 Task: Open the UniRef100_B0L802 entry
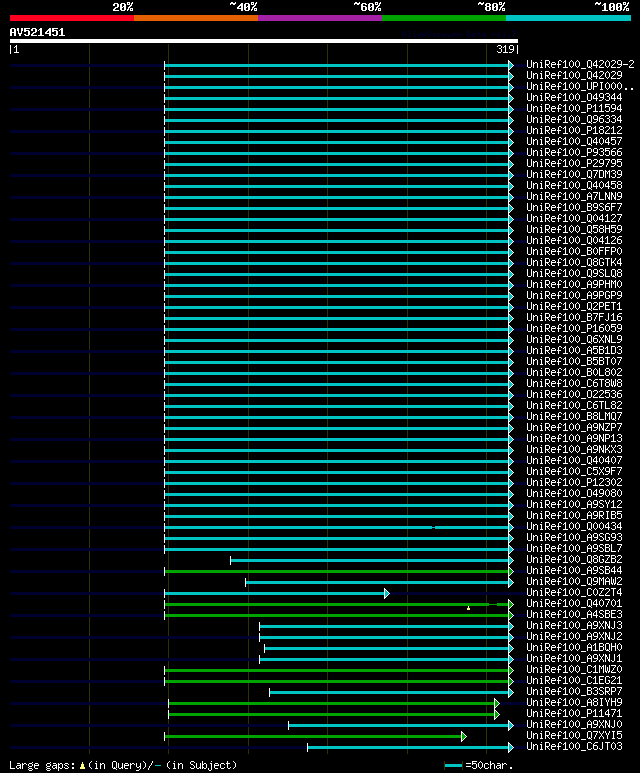pos(574,373)
